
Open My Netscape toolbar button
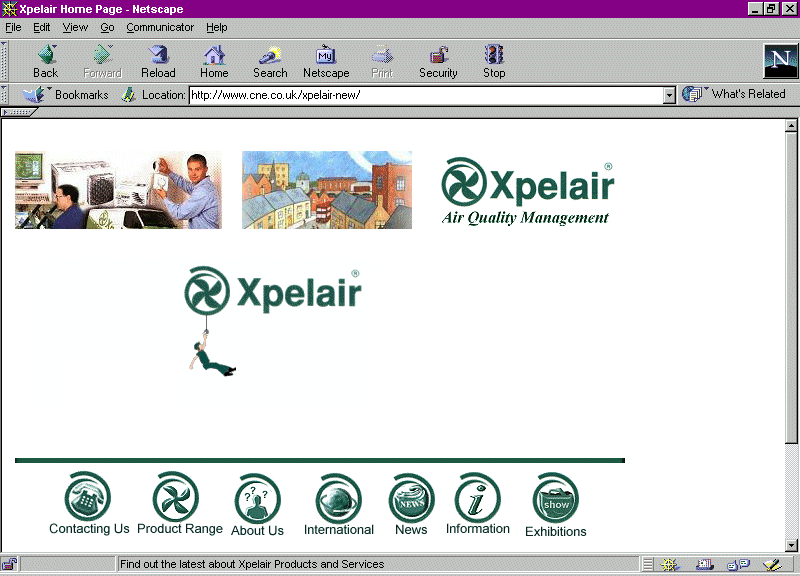[x=326, y=61]
